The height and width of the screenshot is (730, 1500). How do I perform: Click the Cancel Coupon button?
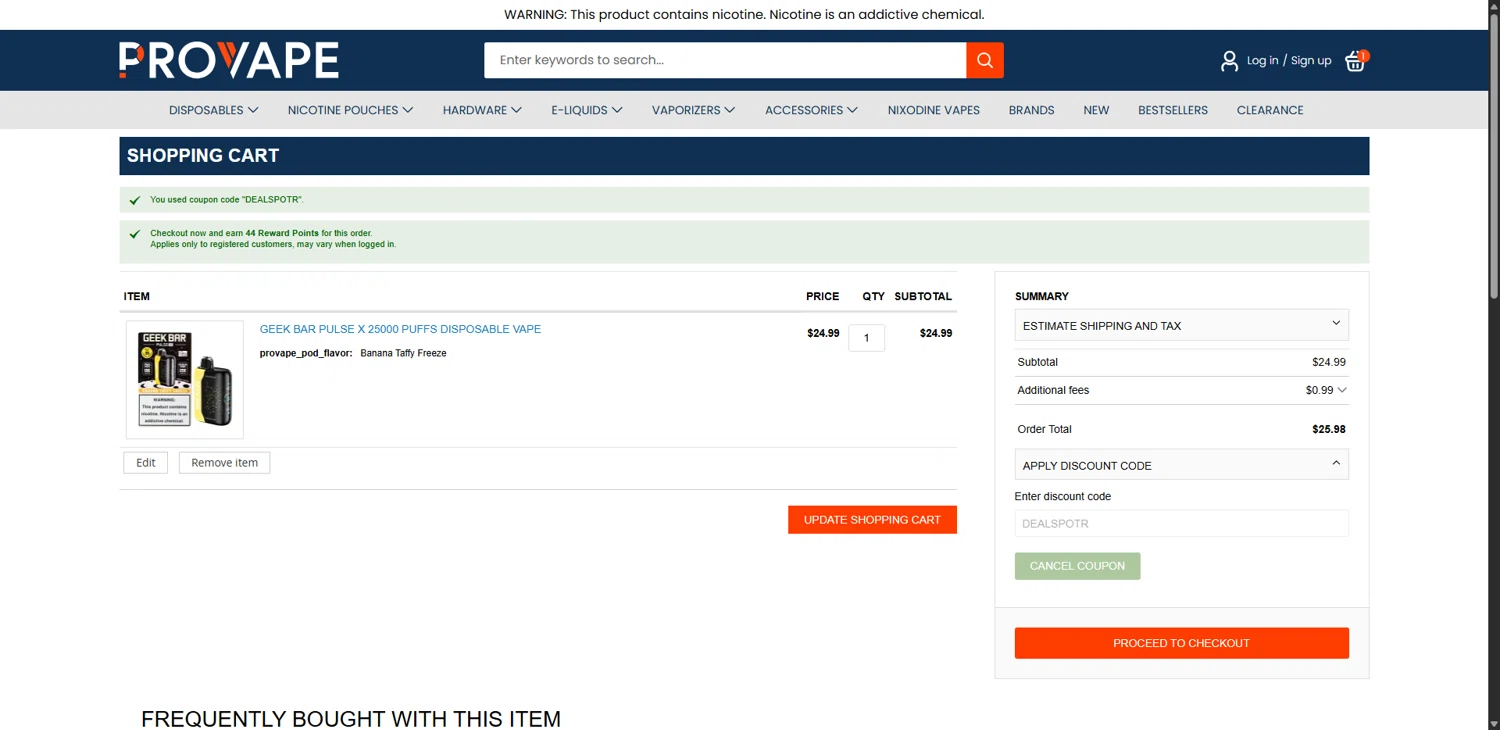point(1078,566)
